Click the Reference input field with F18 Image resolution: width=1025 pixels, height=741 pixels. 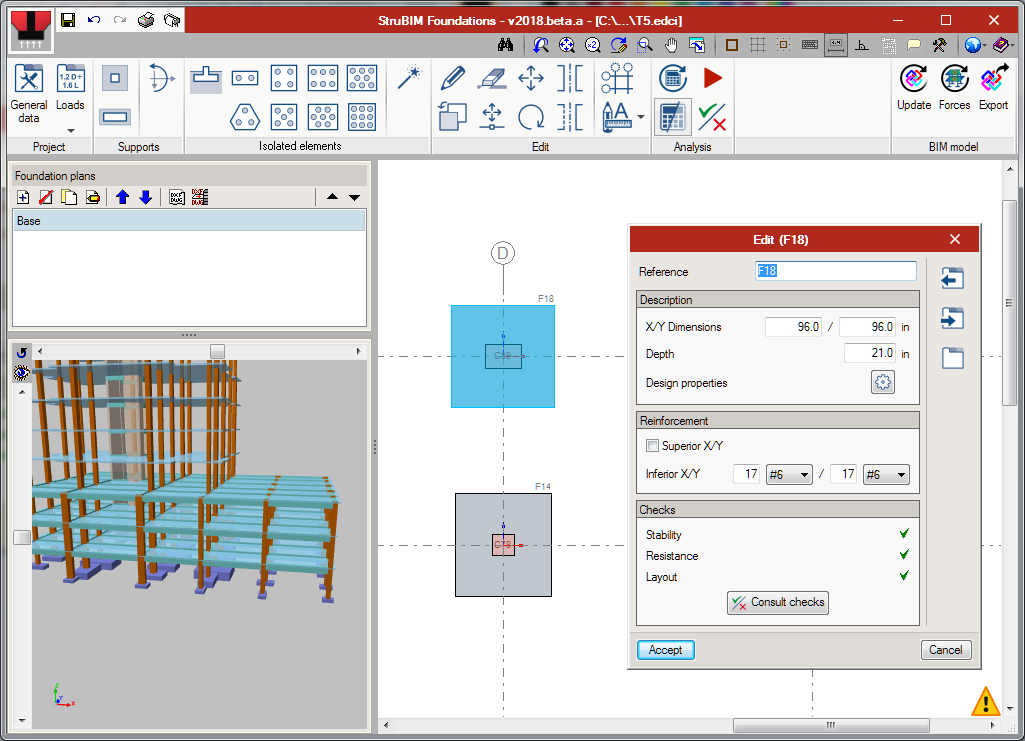point(835,271)
